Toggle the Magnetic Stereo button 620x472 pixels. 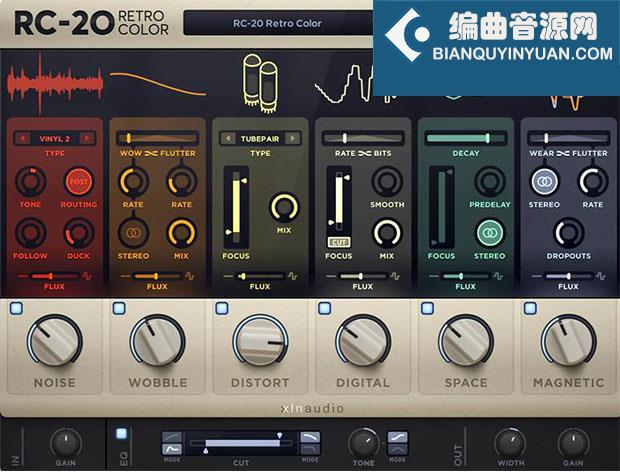coord(544,181)
